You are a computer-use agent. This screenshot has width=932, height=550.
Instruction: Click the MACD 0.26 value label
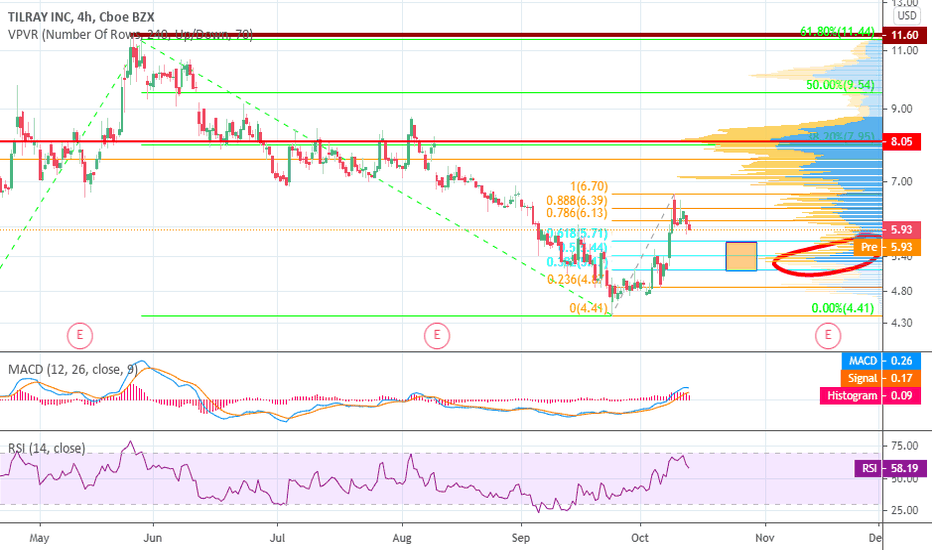(x=881, y=361)
